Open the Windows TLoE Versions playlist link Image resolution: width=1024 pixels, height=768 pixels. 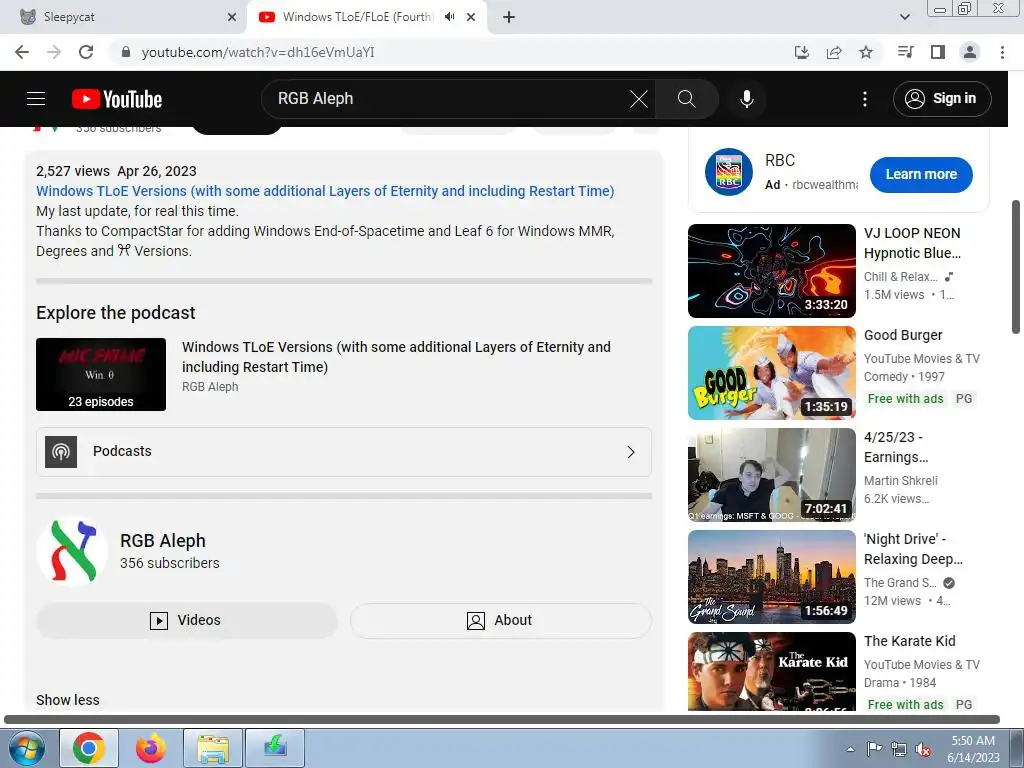(x=325, y=191)
